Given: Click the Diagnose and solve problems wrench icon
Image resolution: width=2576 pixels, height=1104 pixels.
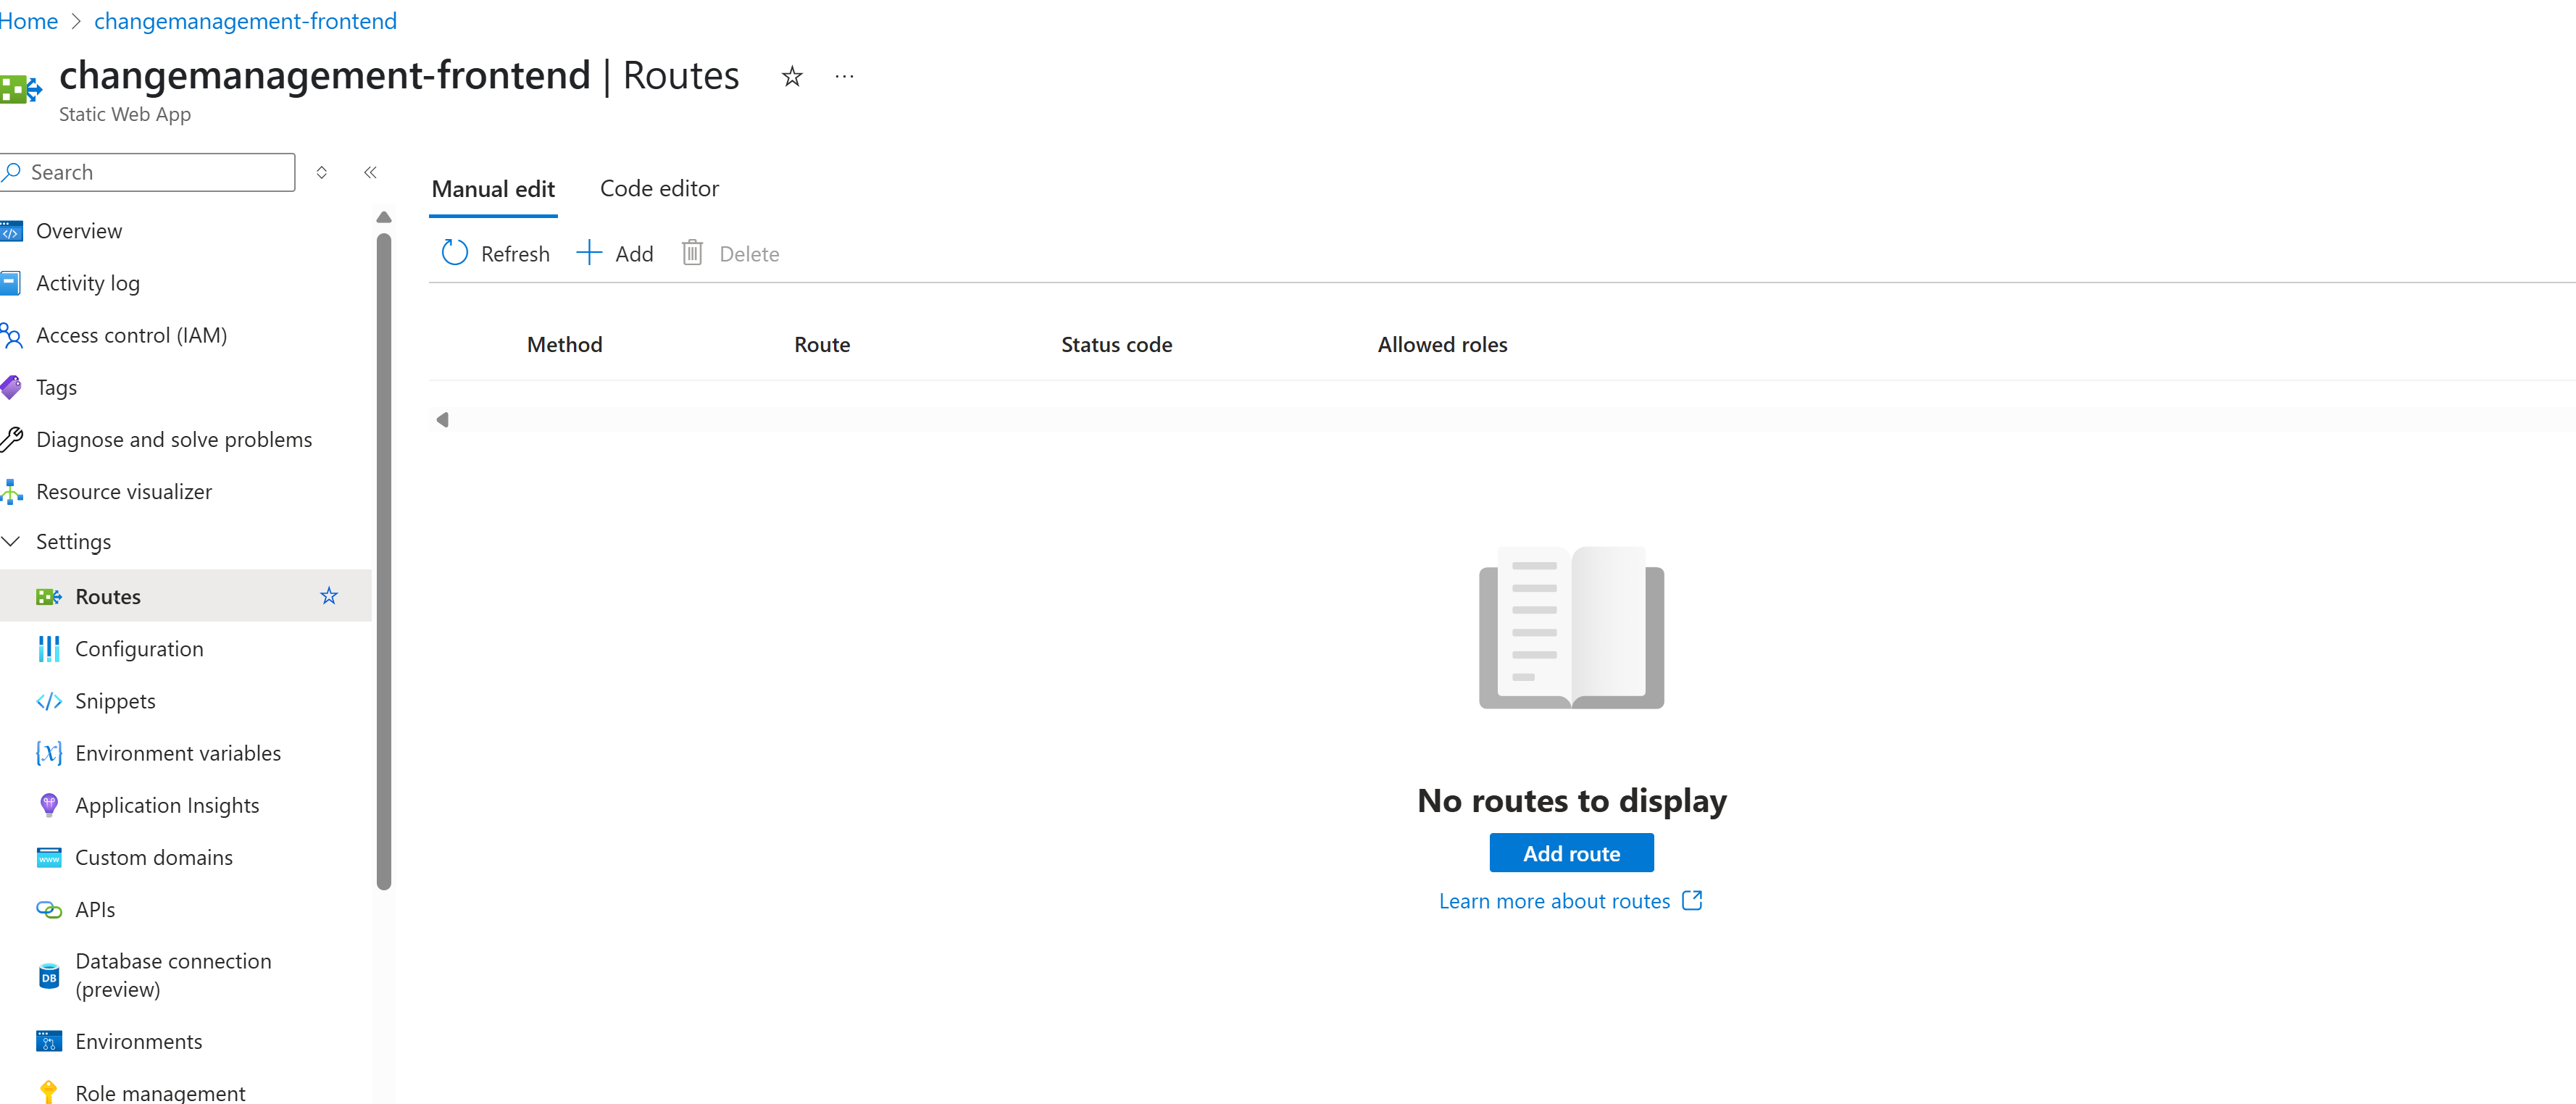Looking at the screenshot, I should [x=12, y=439].
